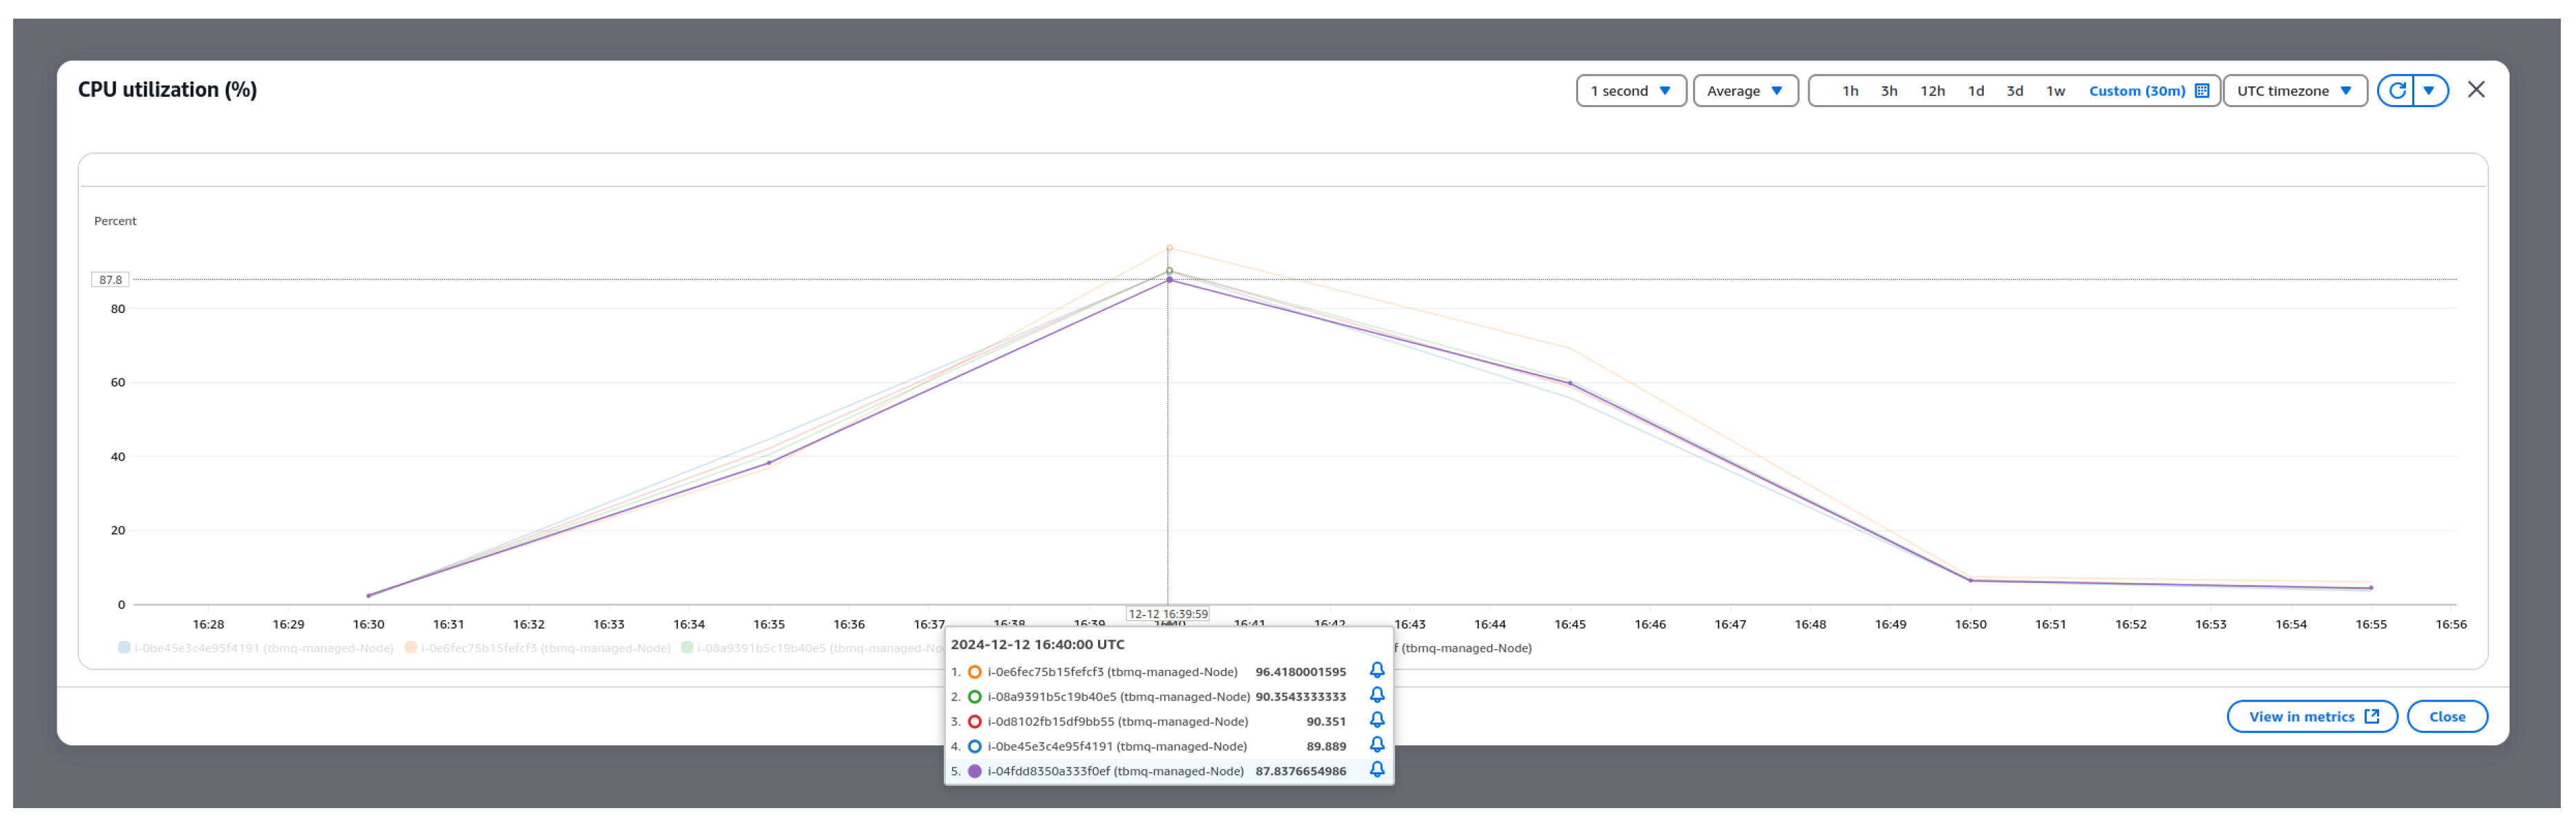Viewport: 2576px width, 824px height.
Task: Click the alarm bell for i-0d8102fb15df9bb55
Action: (x=1378, y=721)
